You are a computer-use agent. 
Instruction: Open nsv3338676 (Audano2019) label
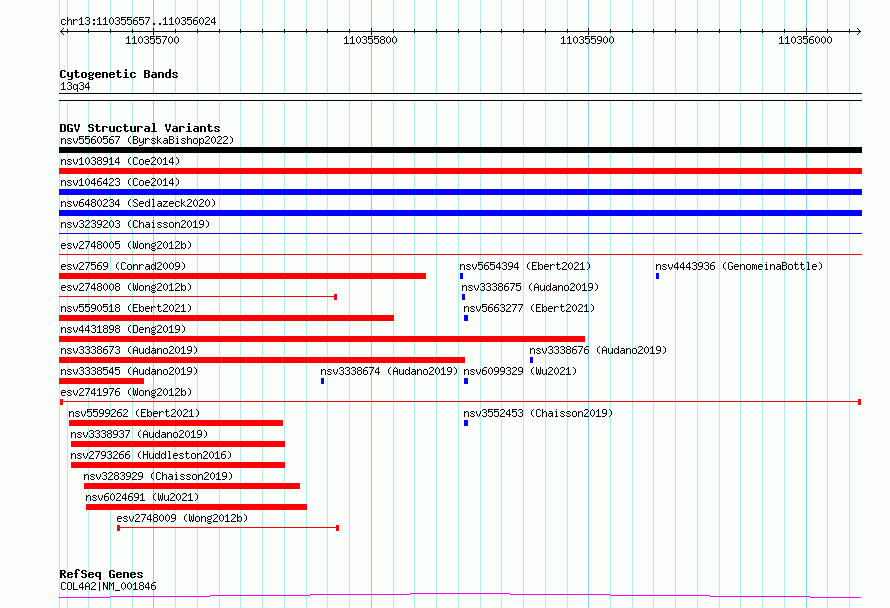pyautogui.click(x=598, y=350)
